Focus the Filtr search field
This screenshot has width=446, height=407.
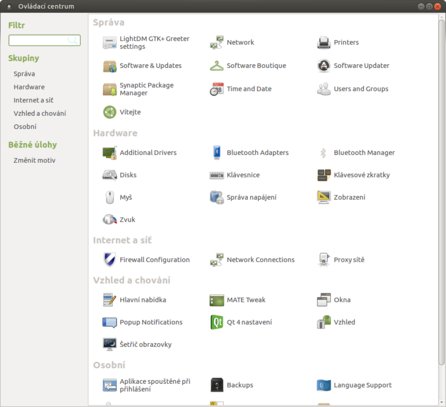point(44,40)
